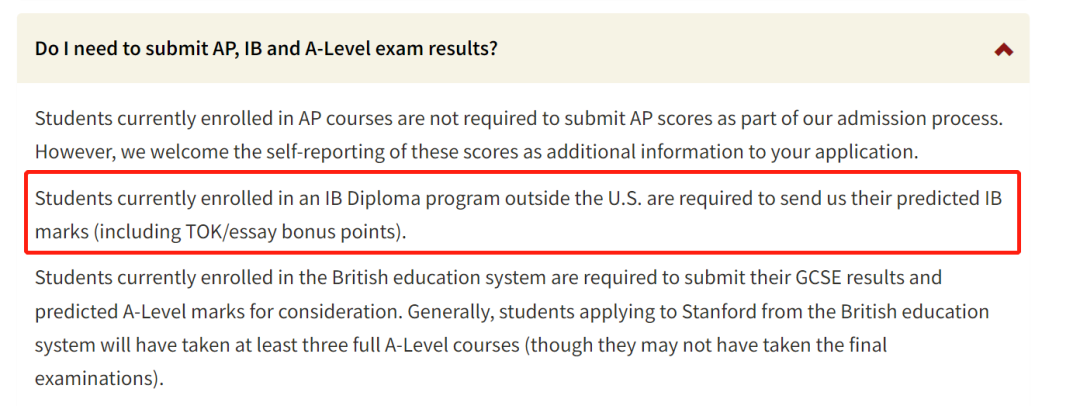Click the final word 'examinations).'

point(99,378)
